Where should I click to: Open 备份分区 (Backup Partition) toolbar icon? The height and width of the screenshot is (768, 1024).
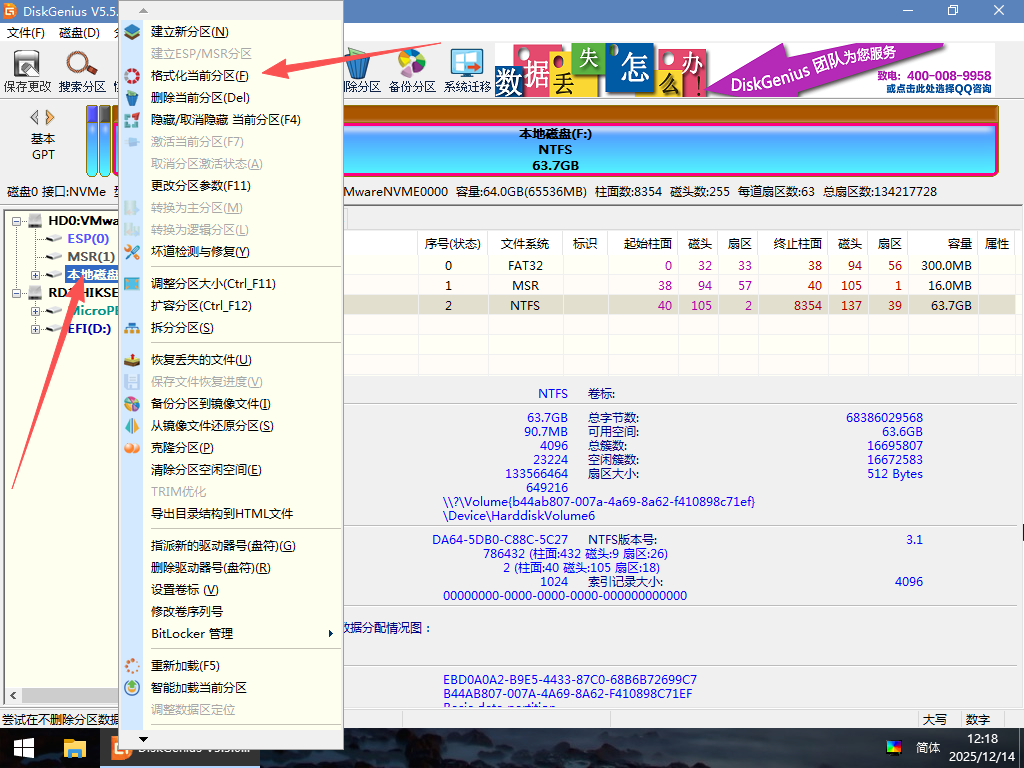[412, 71]
